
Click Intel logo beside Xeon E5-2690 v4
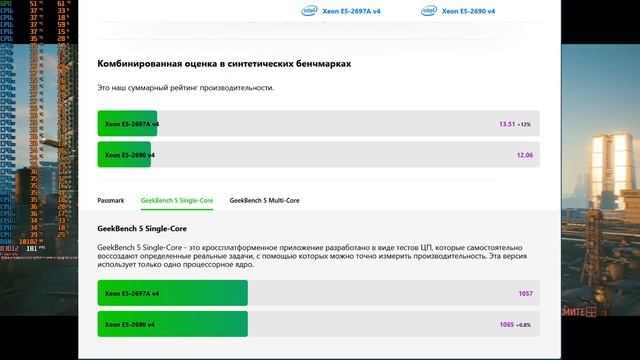429,11
